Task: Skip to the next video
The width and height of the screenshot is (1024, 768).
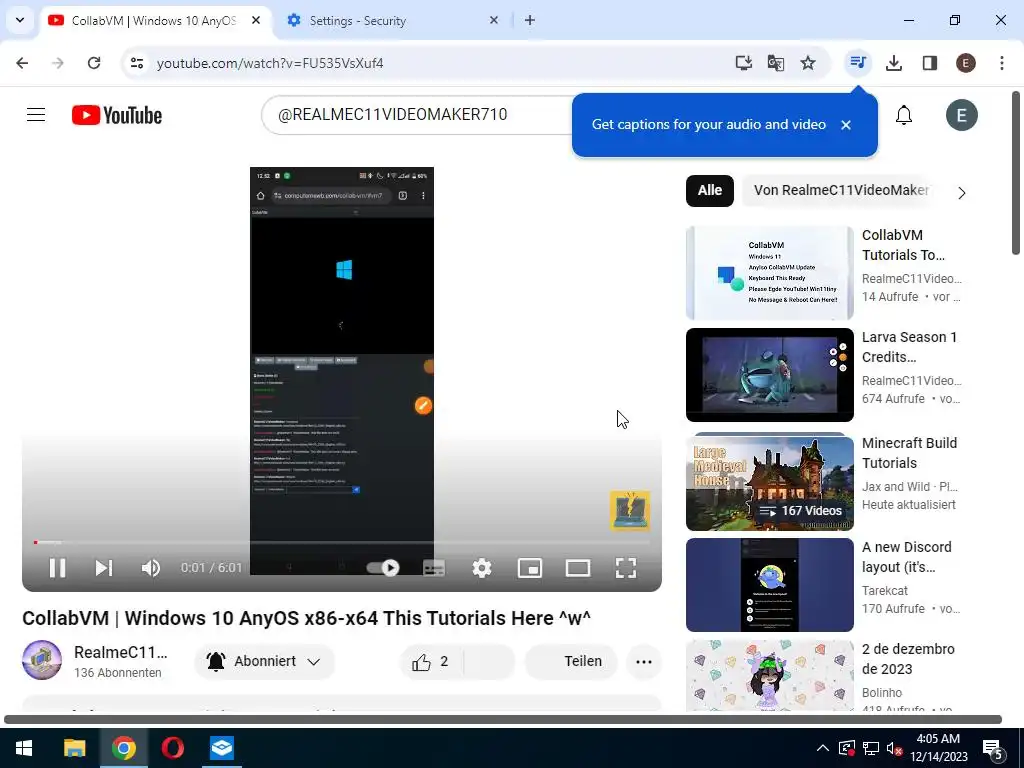Action: click(103, 568)
